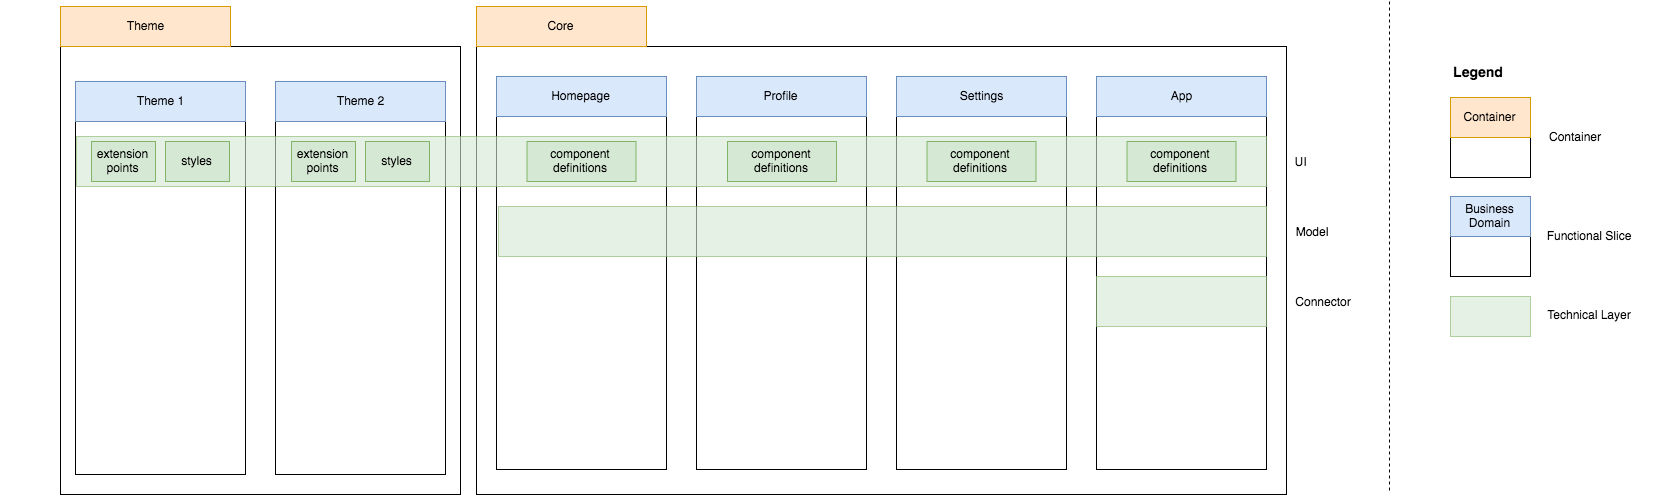
Task: Select Homepage's component definitions box
Action: pyautogui.click(x=581, y=161)
